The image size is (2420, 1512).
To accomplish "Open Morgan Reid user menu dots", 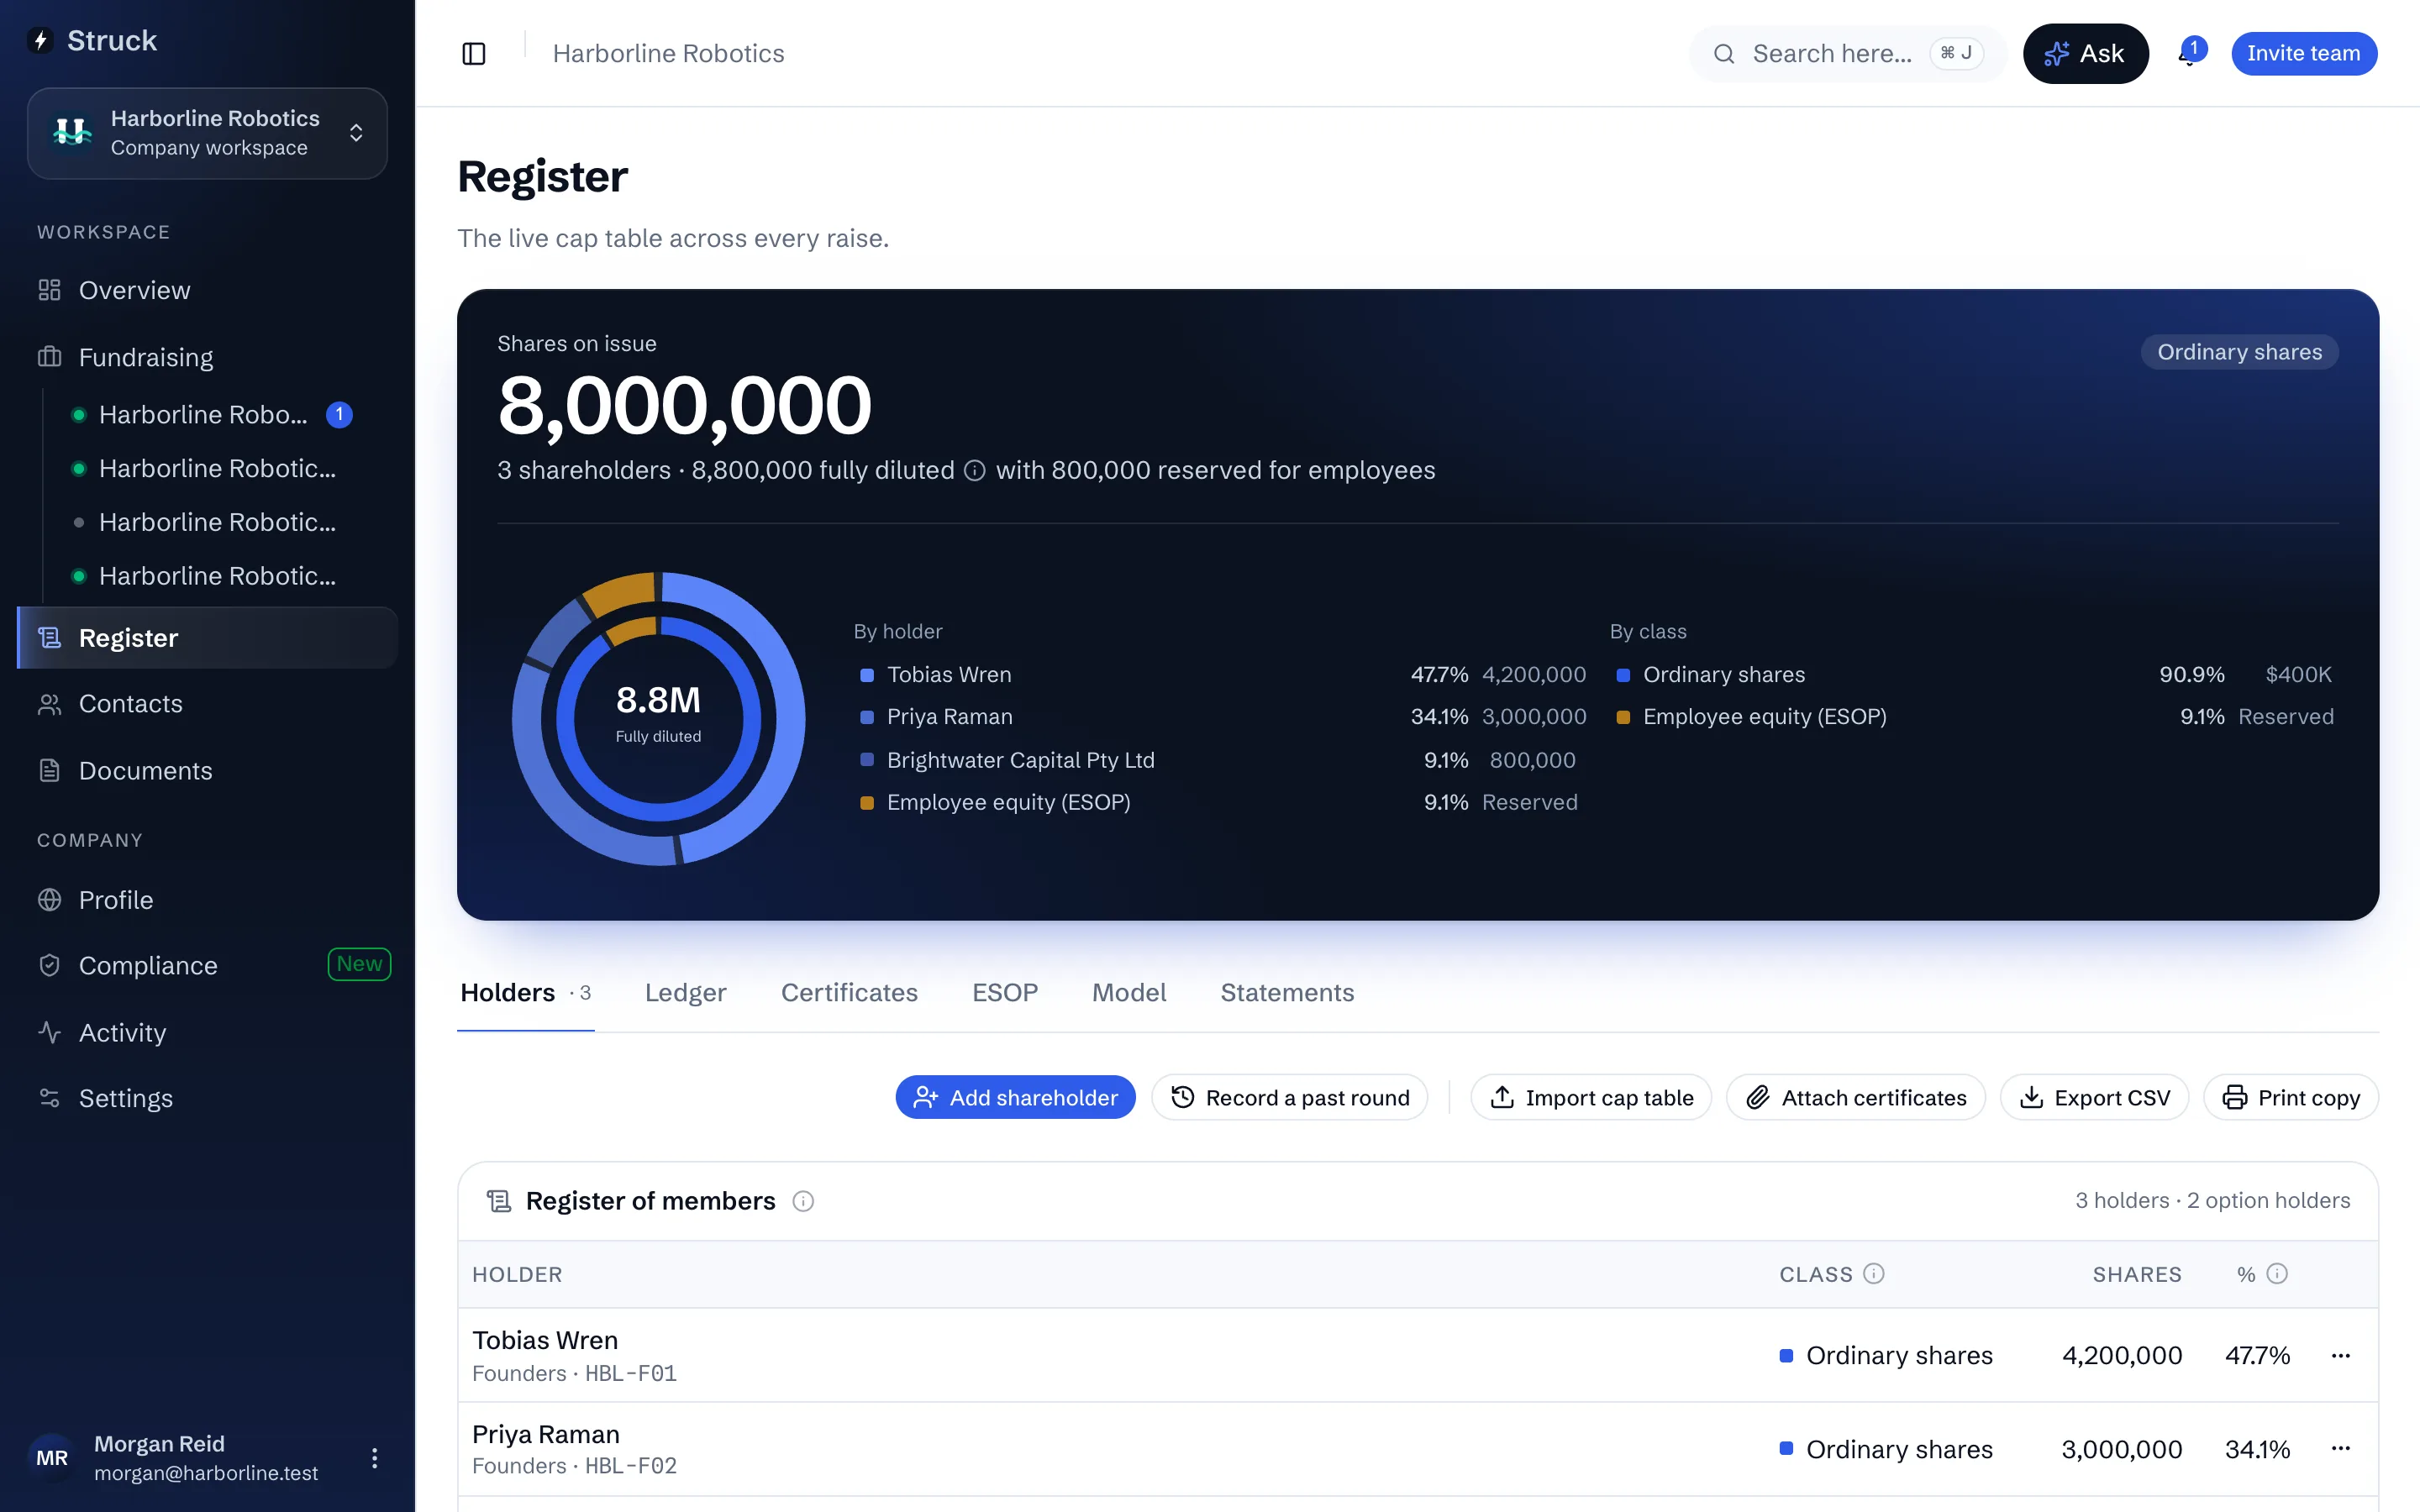I will pyautogui.click(x=375, y=1458).
